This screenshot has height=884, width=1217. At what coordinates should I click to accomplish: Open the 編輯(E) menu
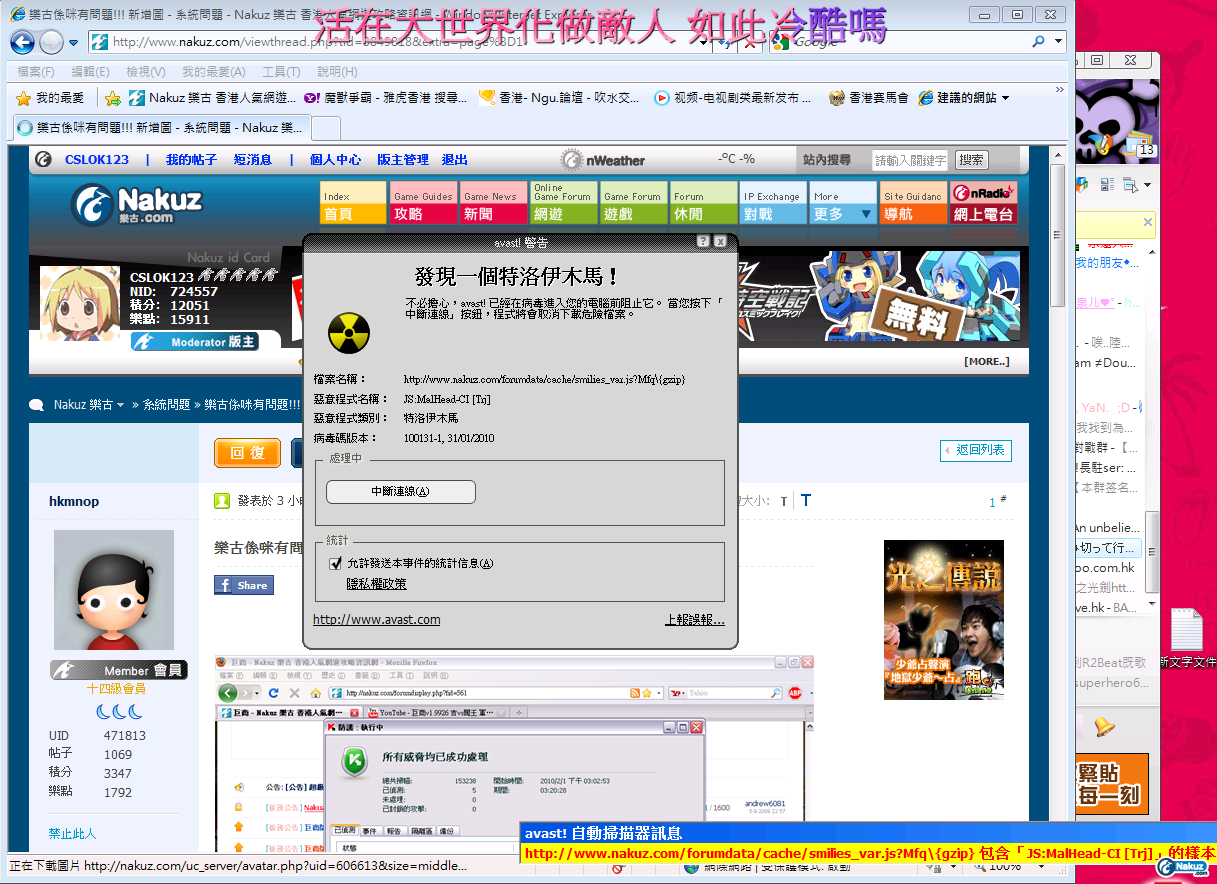(x=90, y=72)
